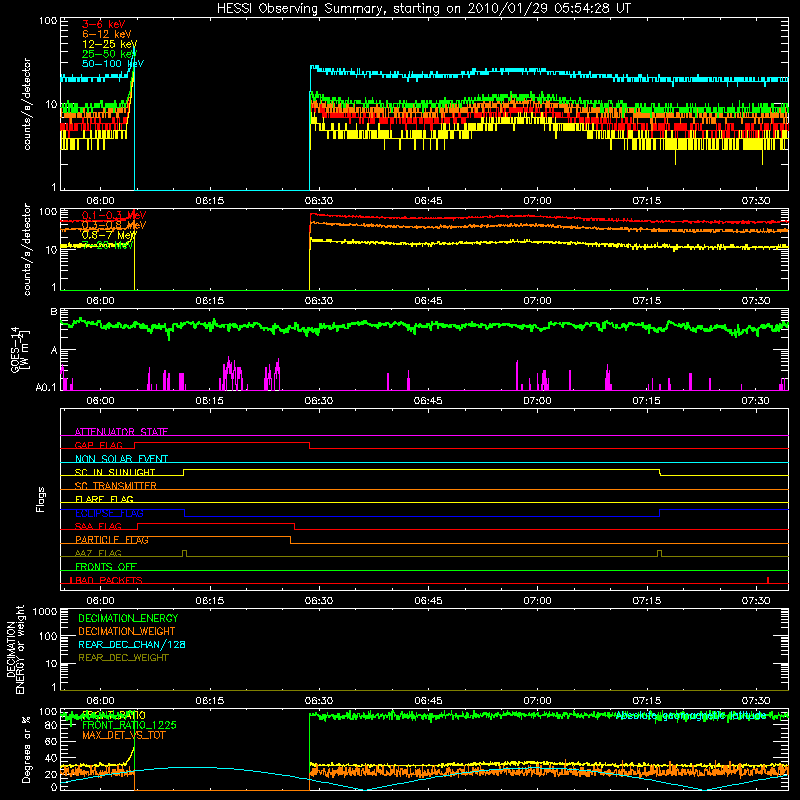800x800 pixels.
Task: Click the B tick label on GOES axis
Action: 54,311
